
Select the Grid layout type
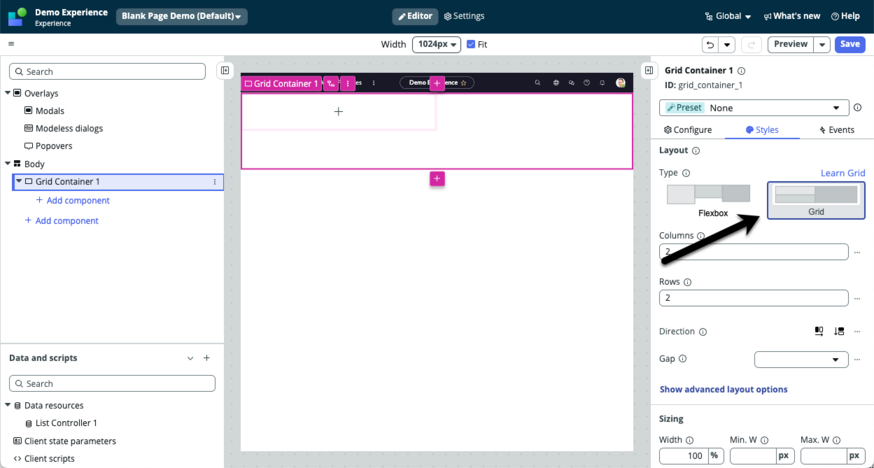click(816, 200)
